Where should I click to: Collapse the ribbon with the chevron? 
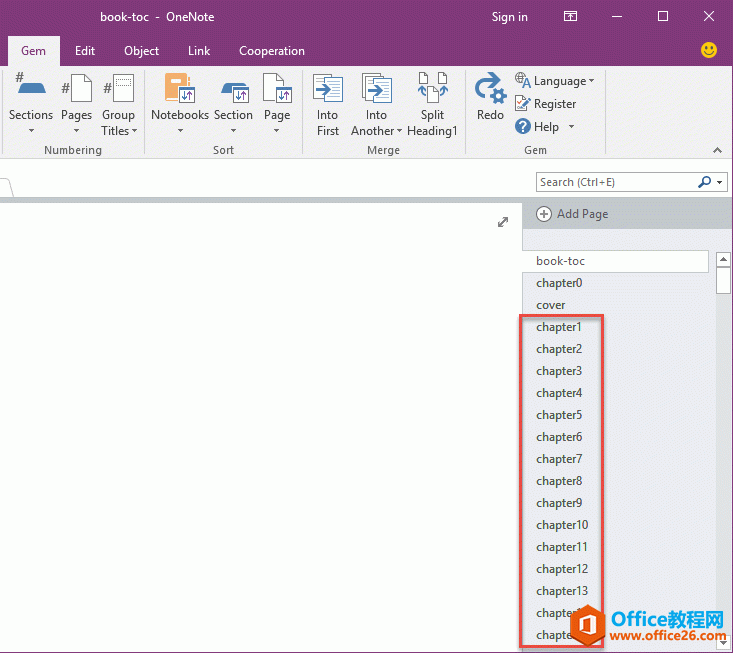[x=717, y=150]
